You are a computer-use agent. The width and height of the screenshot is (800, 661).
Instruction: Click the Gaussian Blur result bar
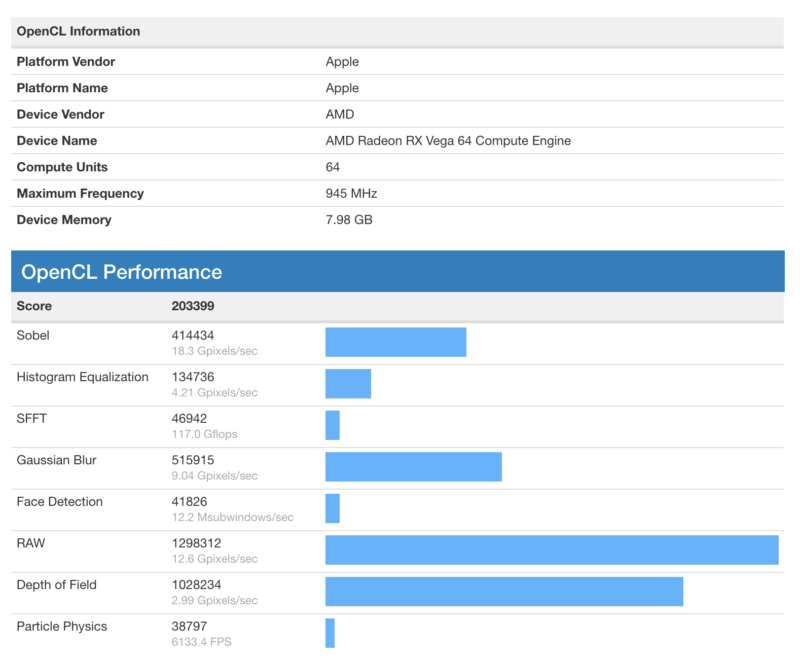click(414, 467)
